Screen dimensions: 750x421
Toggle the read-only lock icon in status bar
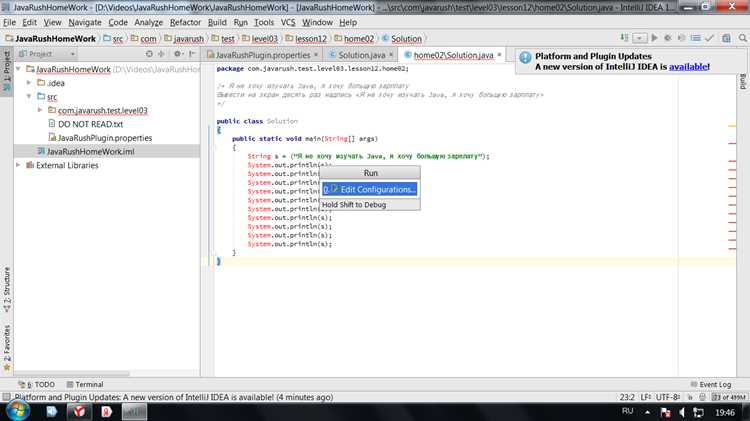(690, 397)
